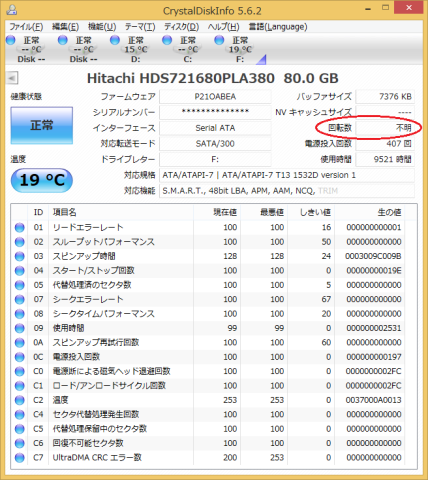
Task: Click the buffer size value 7376 KB
Action: [x=385, y=97]
